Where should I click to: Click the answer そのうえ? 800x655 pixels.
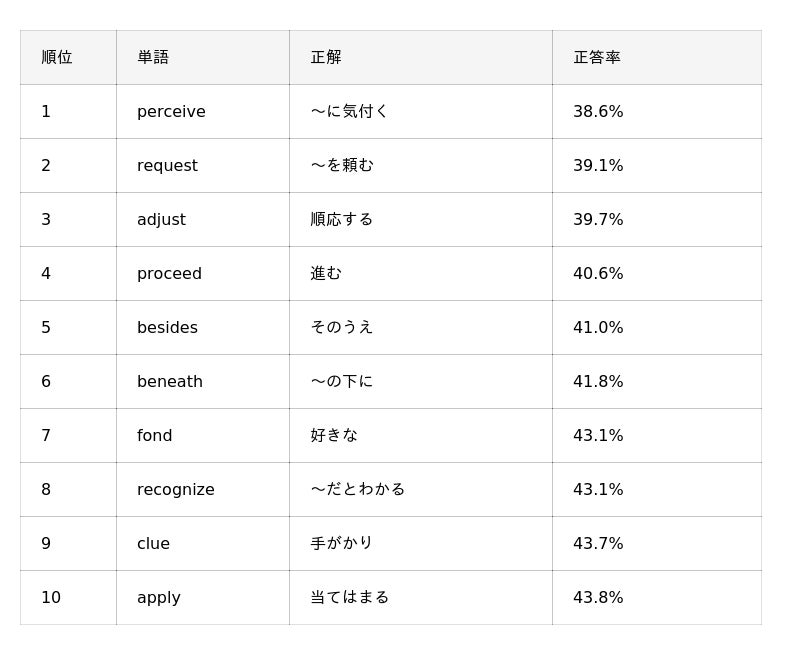(x=342, y=327)
